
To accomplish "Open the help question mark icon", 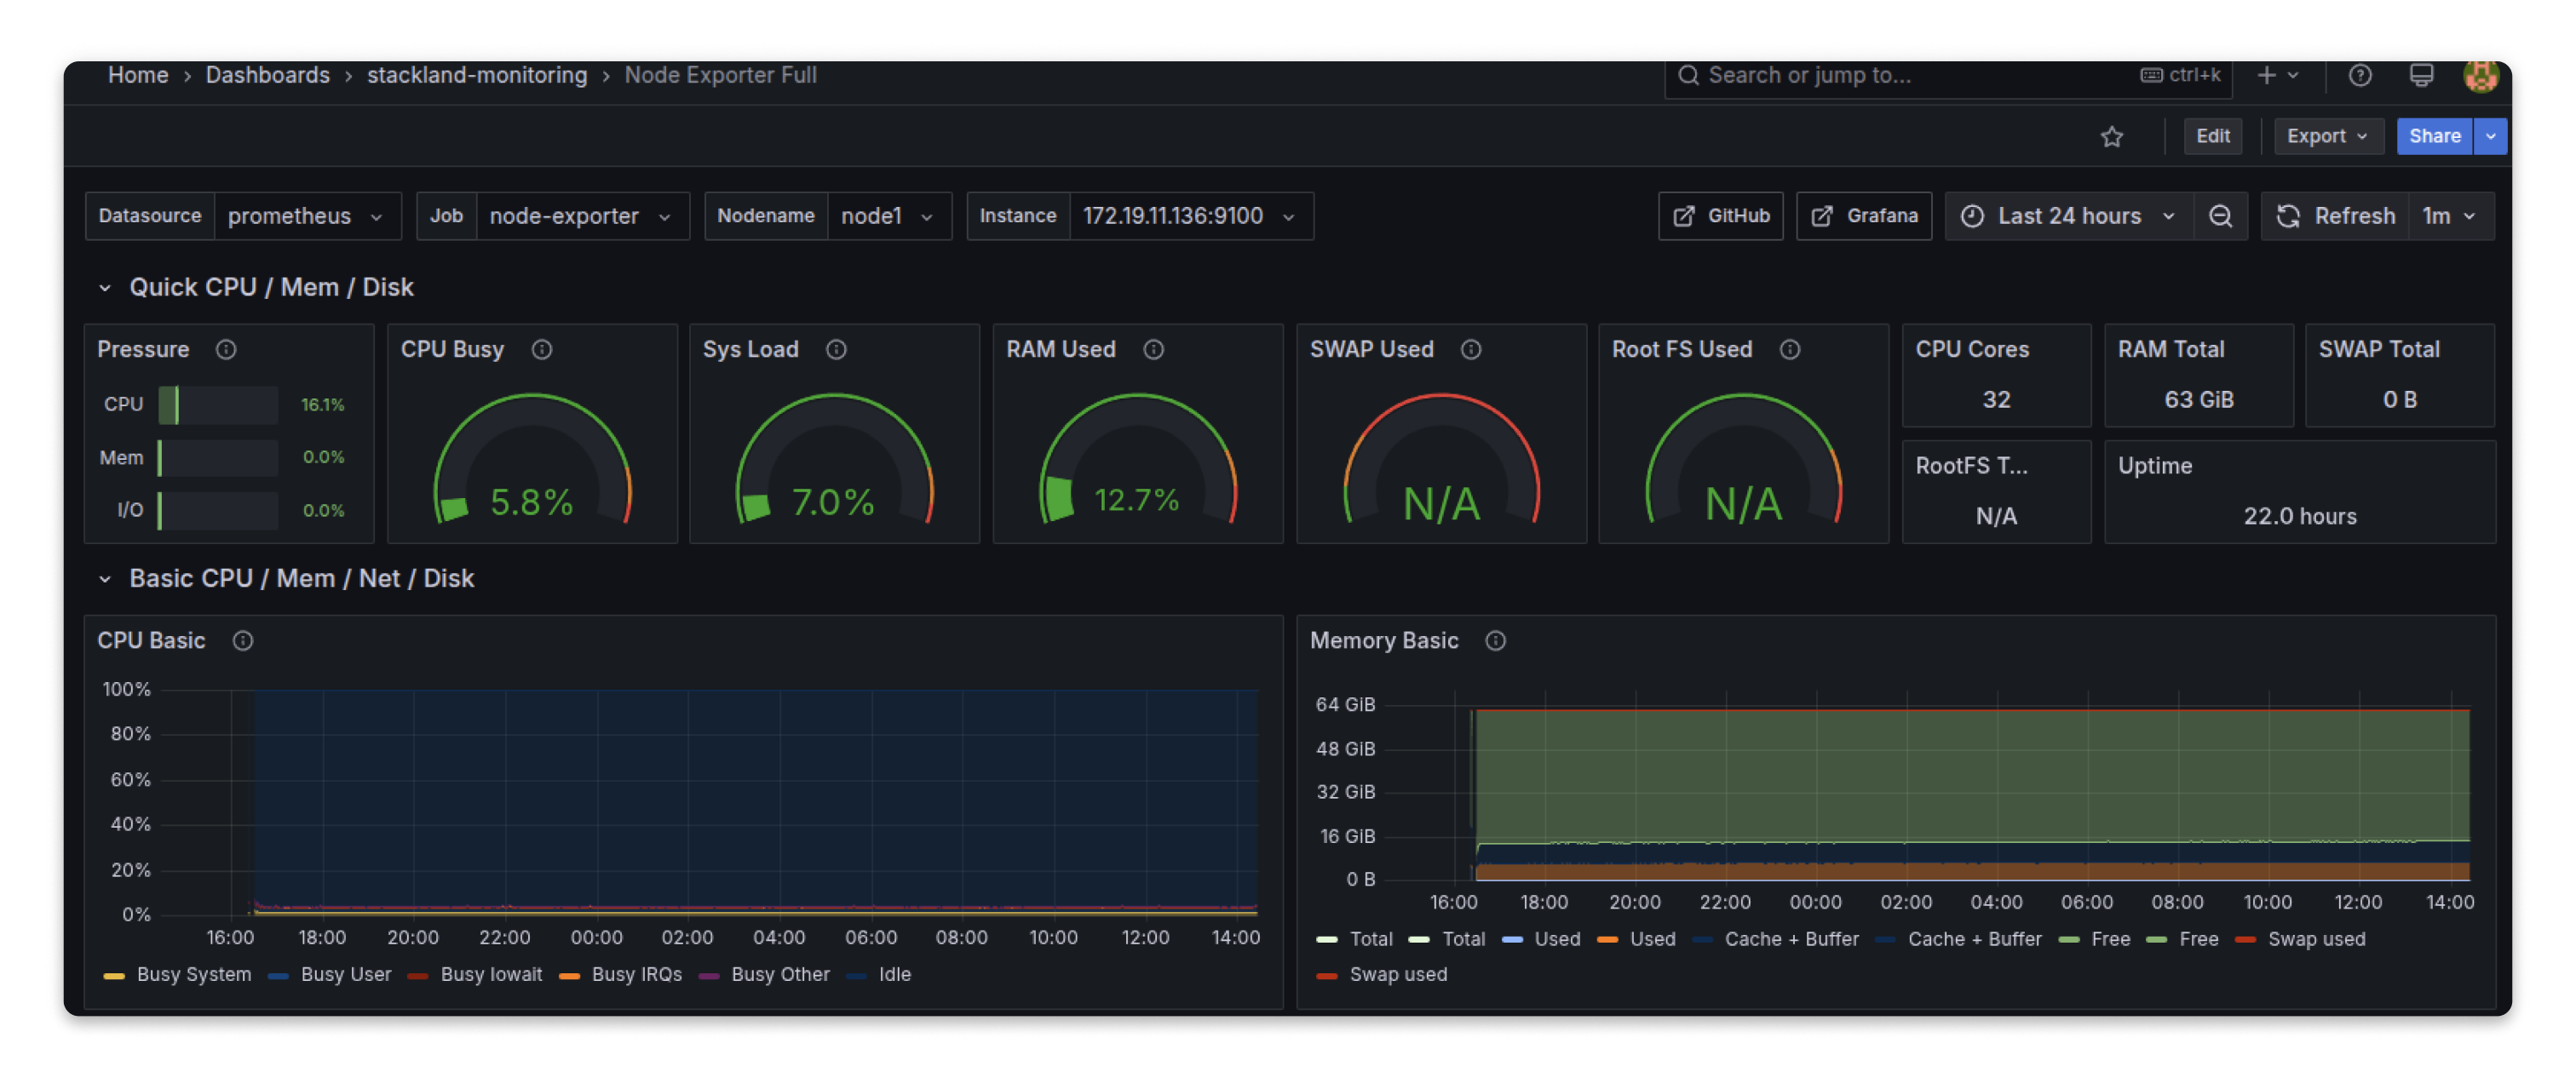I will pyautogui.click(x=2360, y=75).
